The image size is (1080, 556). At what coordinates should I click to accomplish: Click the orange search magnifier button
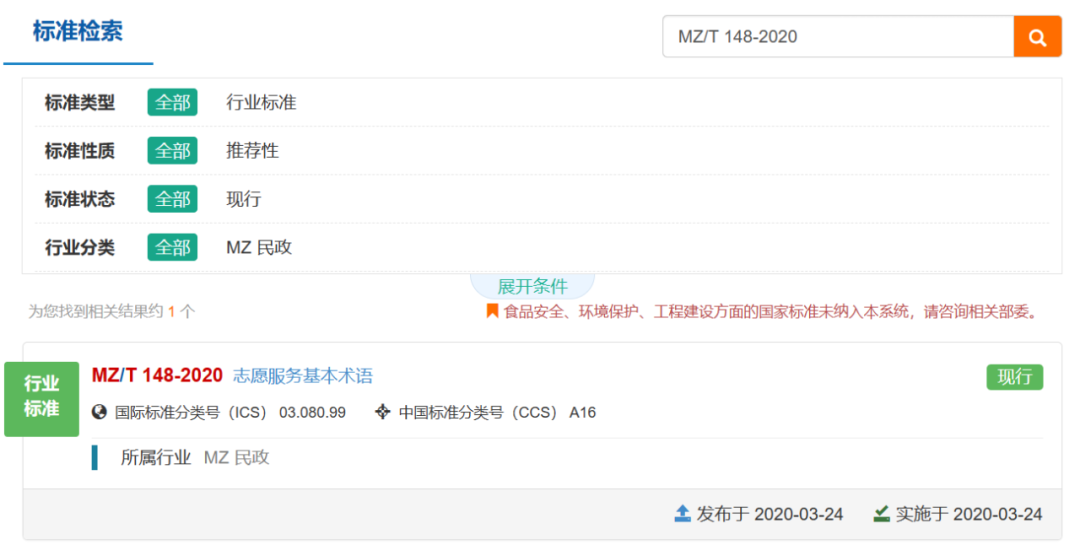pyautogui.click(x=1037, y=37)
